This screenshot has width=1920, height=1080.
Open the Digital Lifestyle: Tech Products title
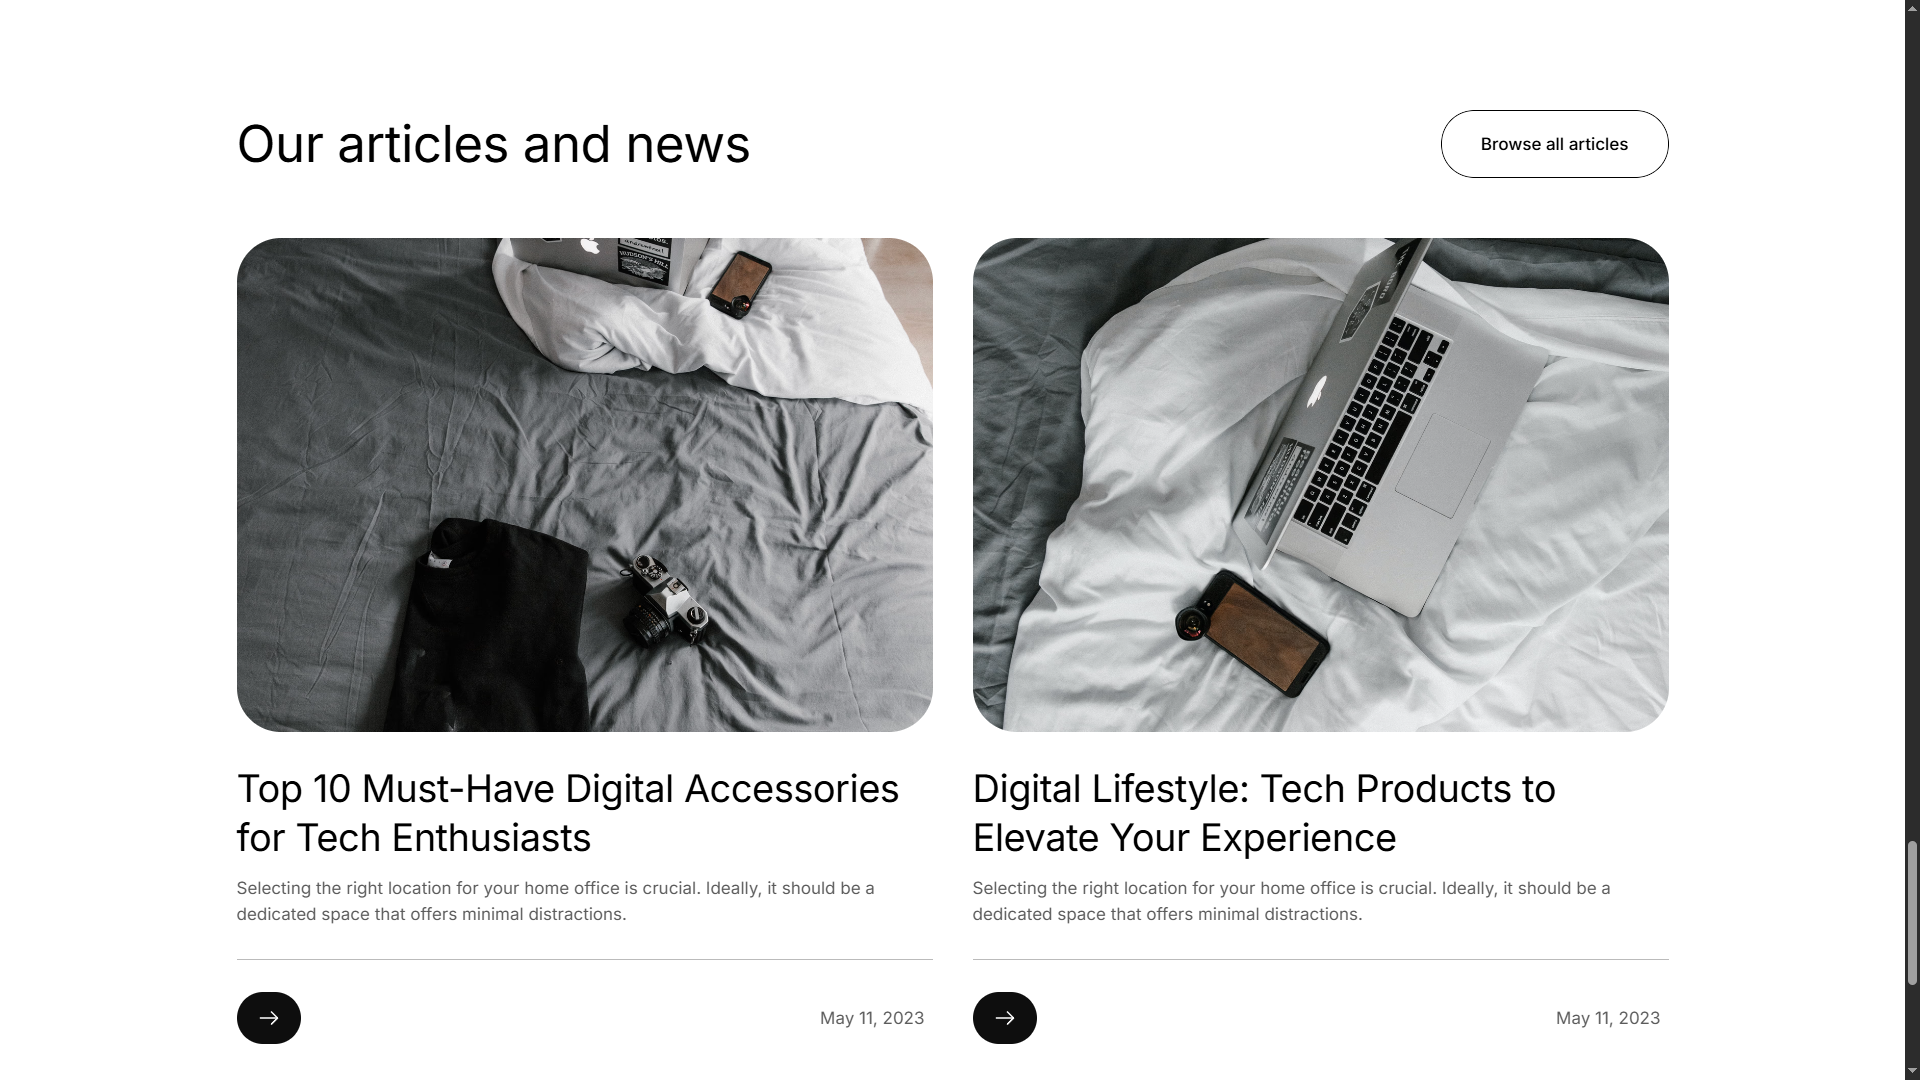[x=1264, y=813]
